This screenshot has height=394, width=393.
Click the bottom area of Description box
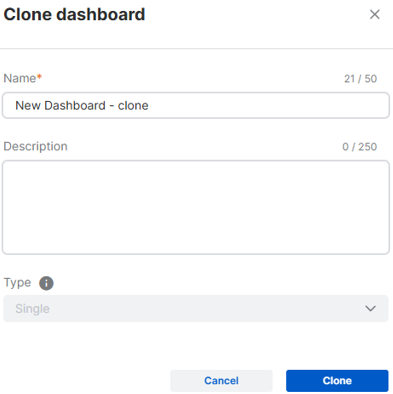click(196, 242)
